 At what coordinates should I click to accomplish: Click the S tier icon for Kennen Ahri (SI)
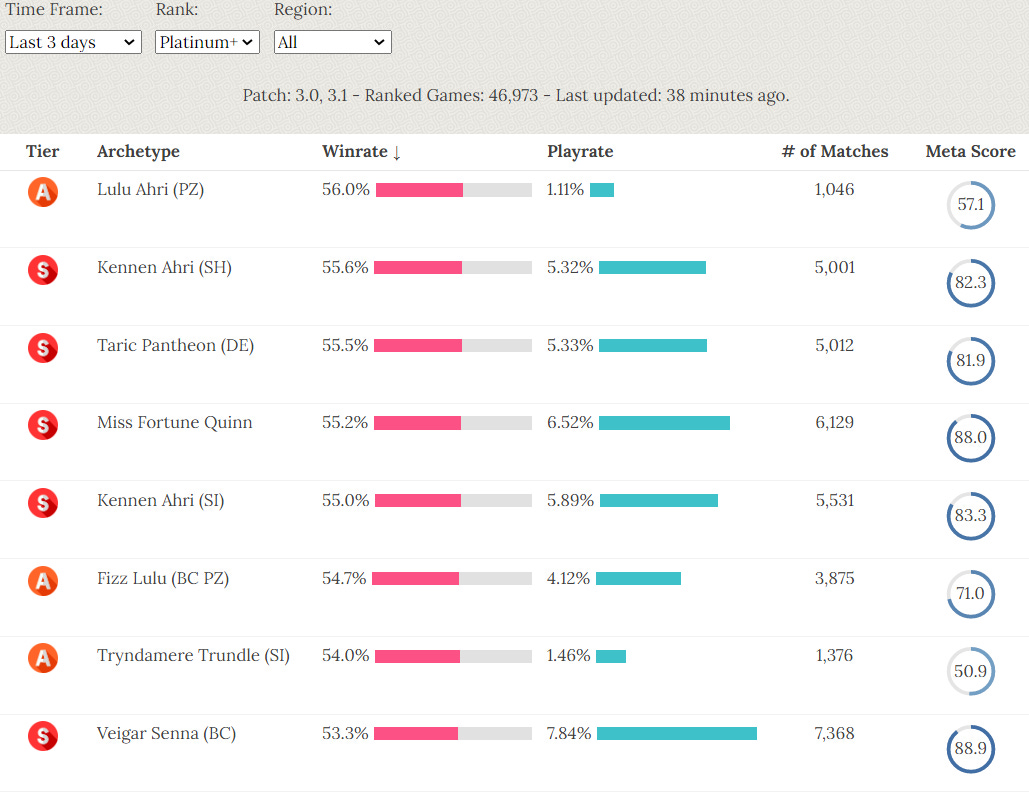coord(43,504)
